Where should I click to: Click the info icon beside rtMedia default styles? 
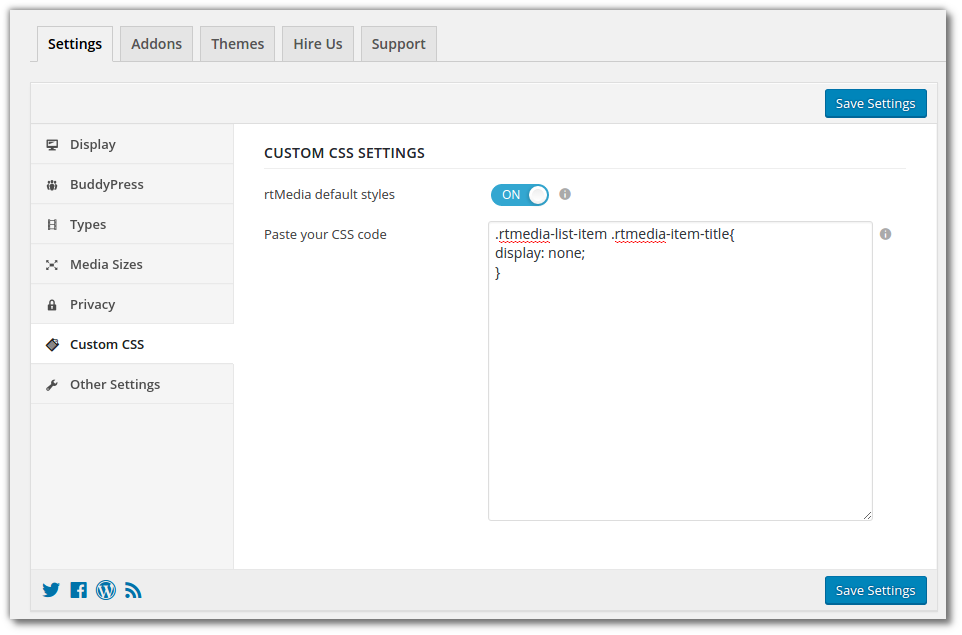point(566,194)
